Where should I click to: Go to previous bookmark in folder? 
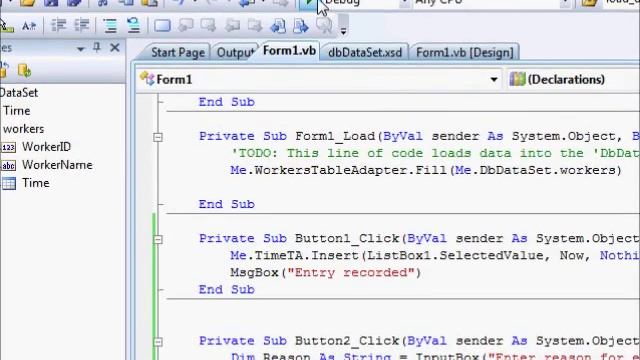click(232, 26)
